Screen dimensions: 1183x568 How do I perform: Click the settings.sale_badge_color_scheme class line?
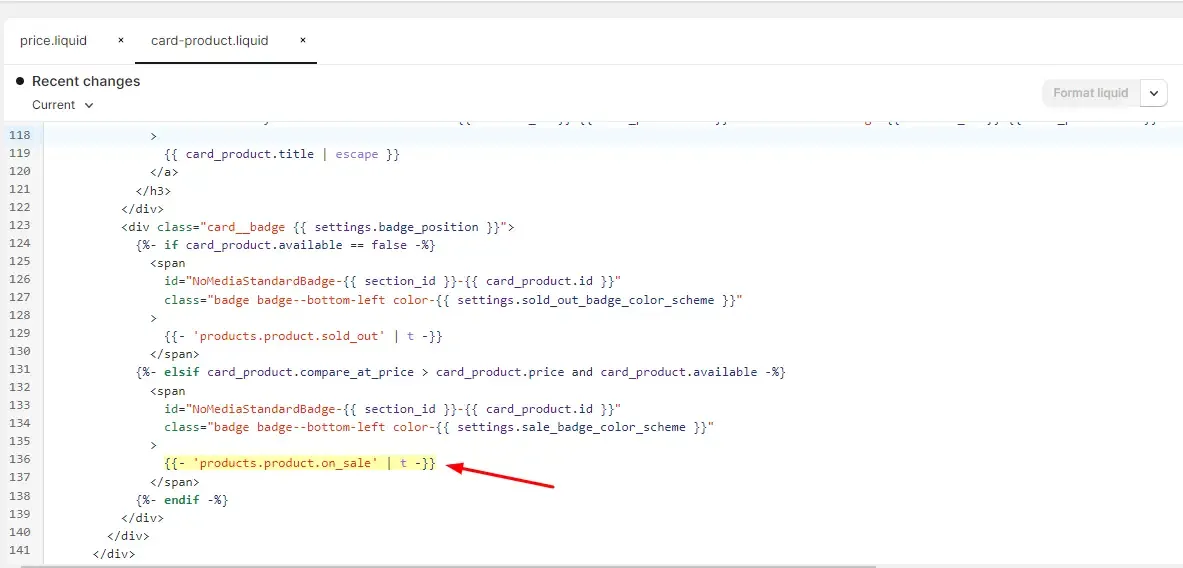coord(439,427)
